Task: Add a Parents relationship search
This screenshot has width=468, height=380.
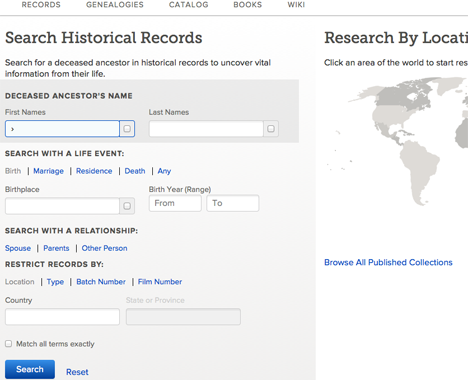Action: pos(56,248)
